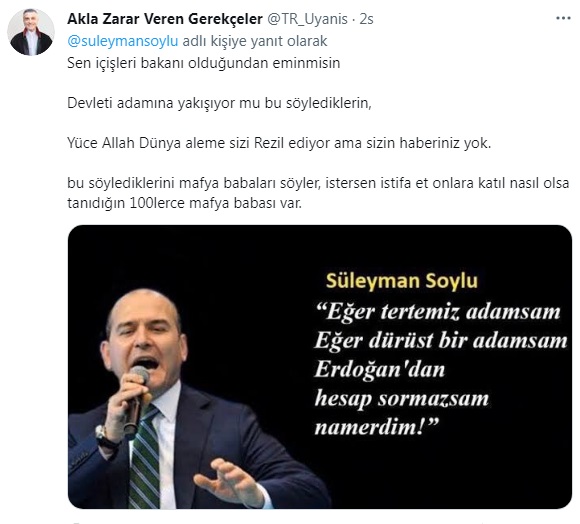Open the author's round profile avatar
Screen dimensions: 580x524
click(x=31, y=32)
